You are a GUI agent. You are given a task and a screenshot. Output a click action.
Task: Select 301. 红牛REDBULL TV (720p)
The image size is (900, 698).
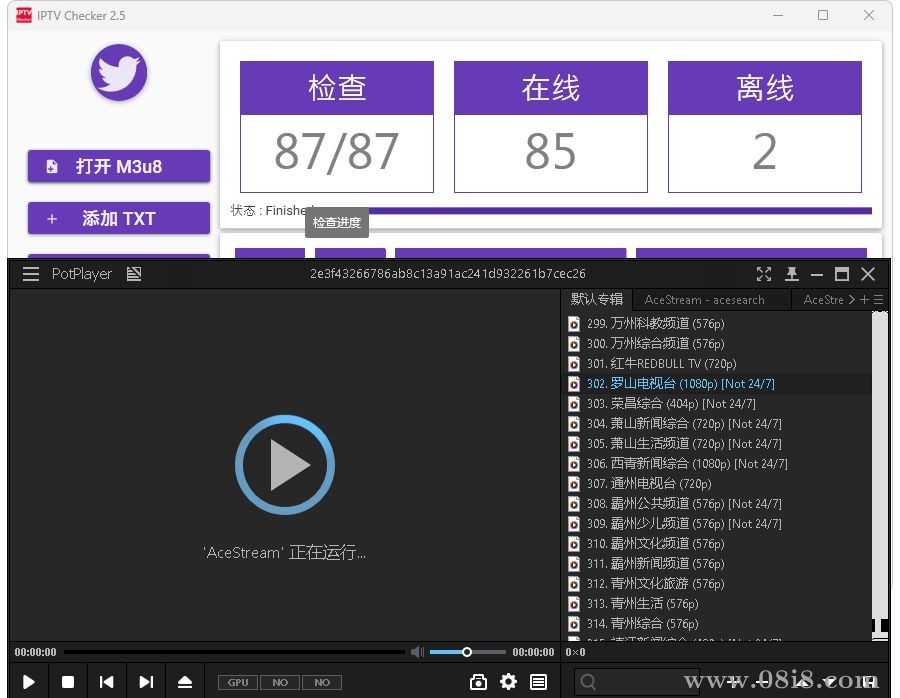(x=717, y=364)
